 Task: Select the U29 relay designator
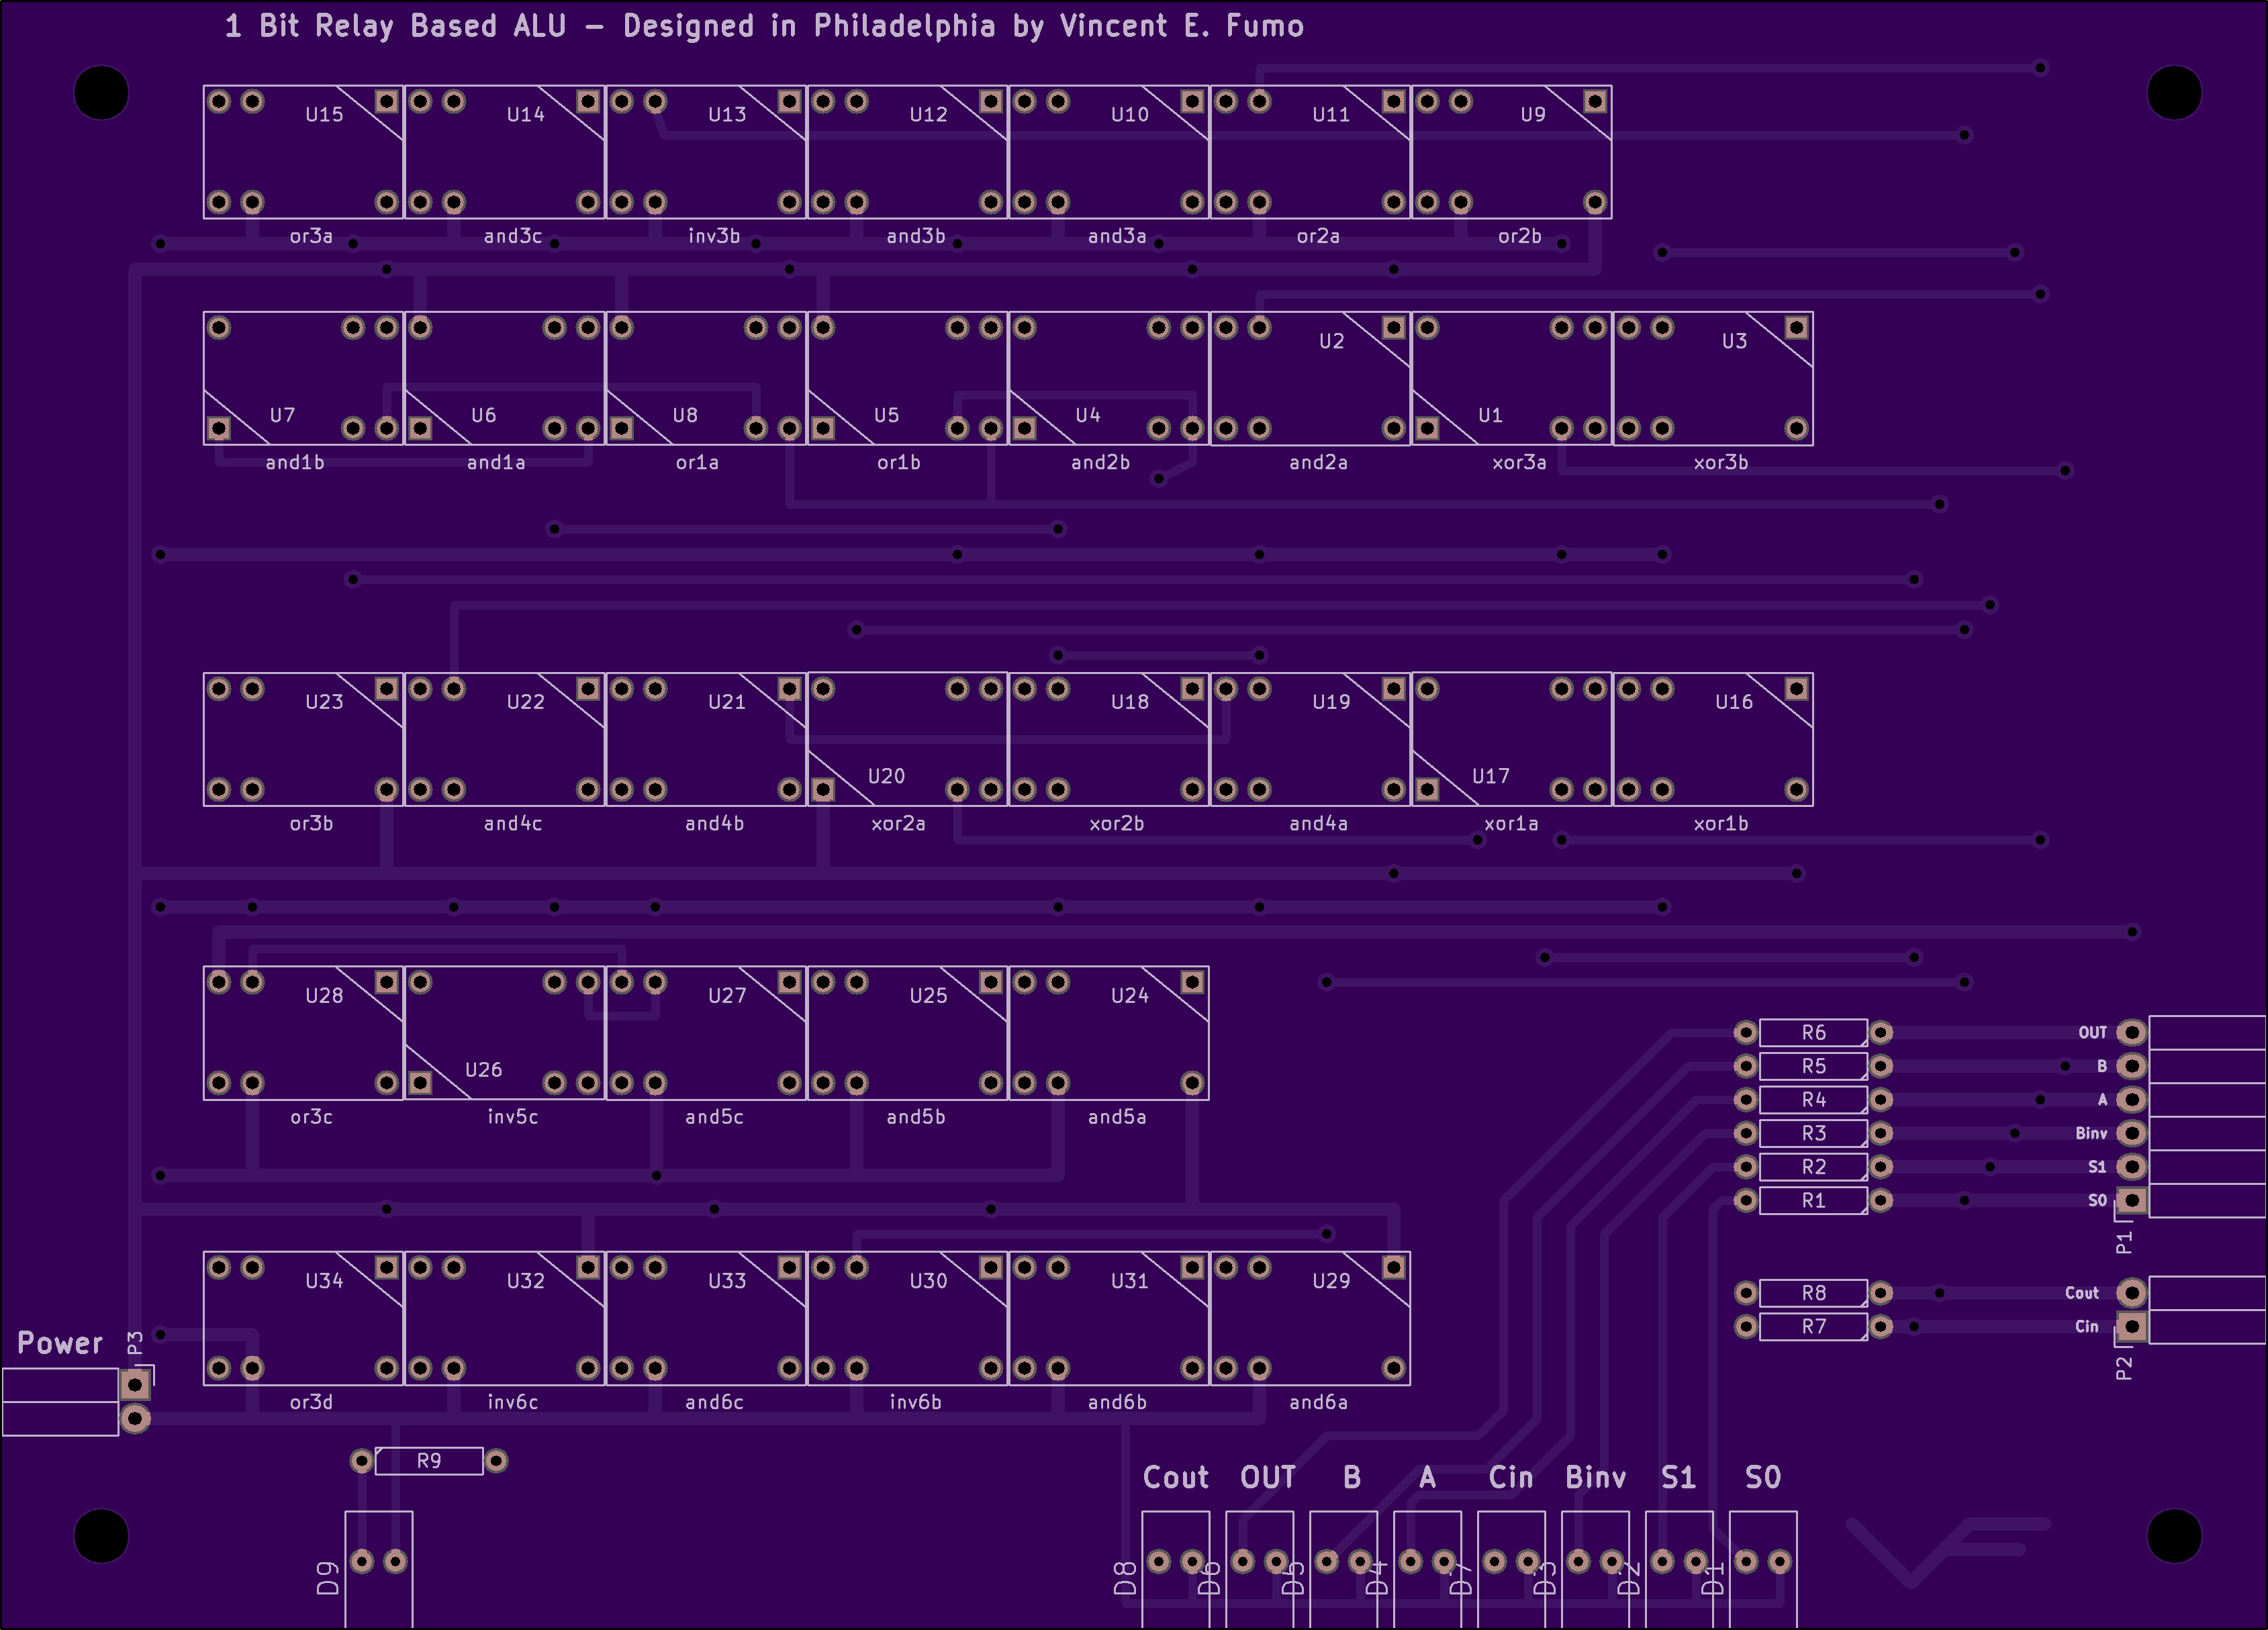point(1332,1281)
